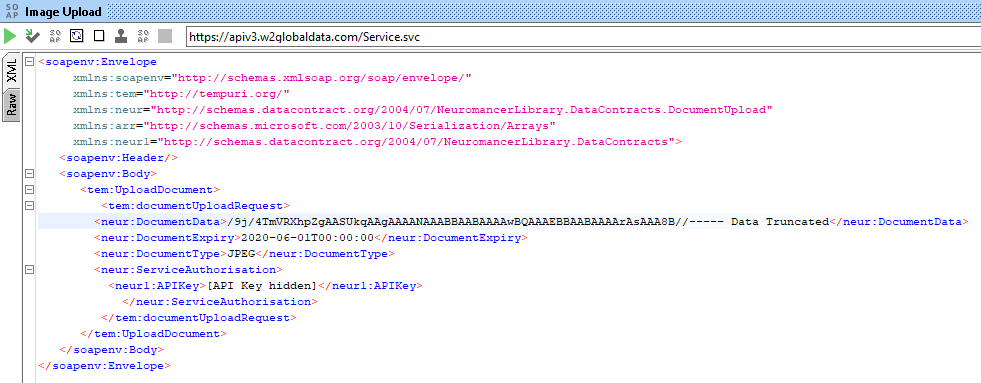The height and width of the screenshot is (383, 981).
Task: Switch to the XML editor tab
Action: (11, 71)
